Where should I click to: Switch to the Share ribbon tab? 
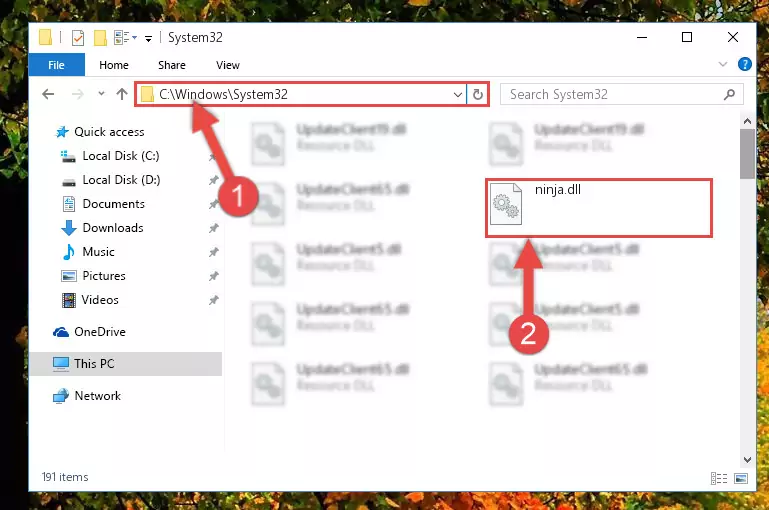172,65
